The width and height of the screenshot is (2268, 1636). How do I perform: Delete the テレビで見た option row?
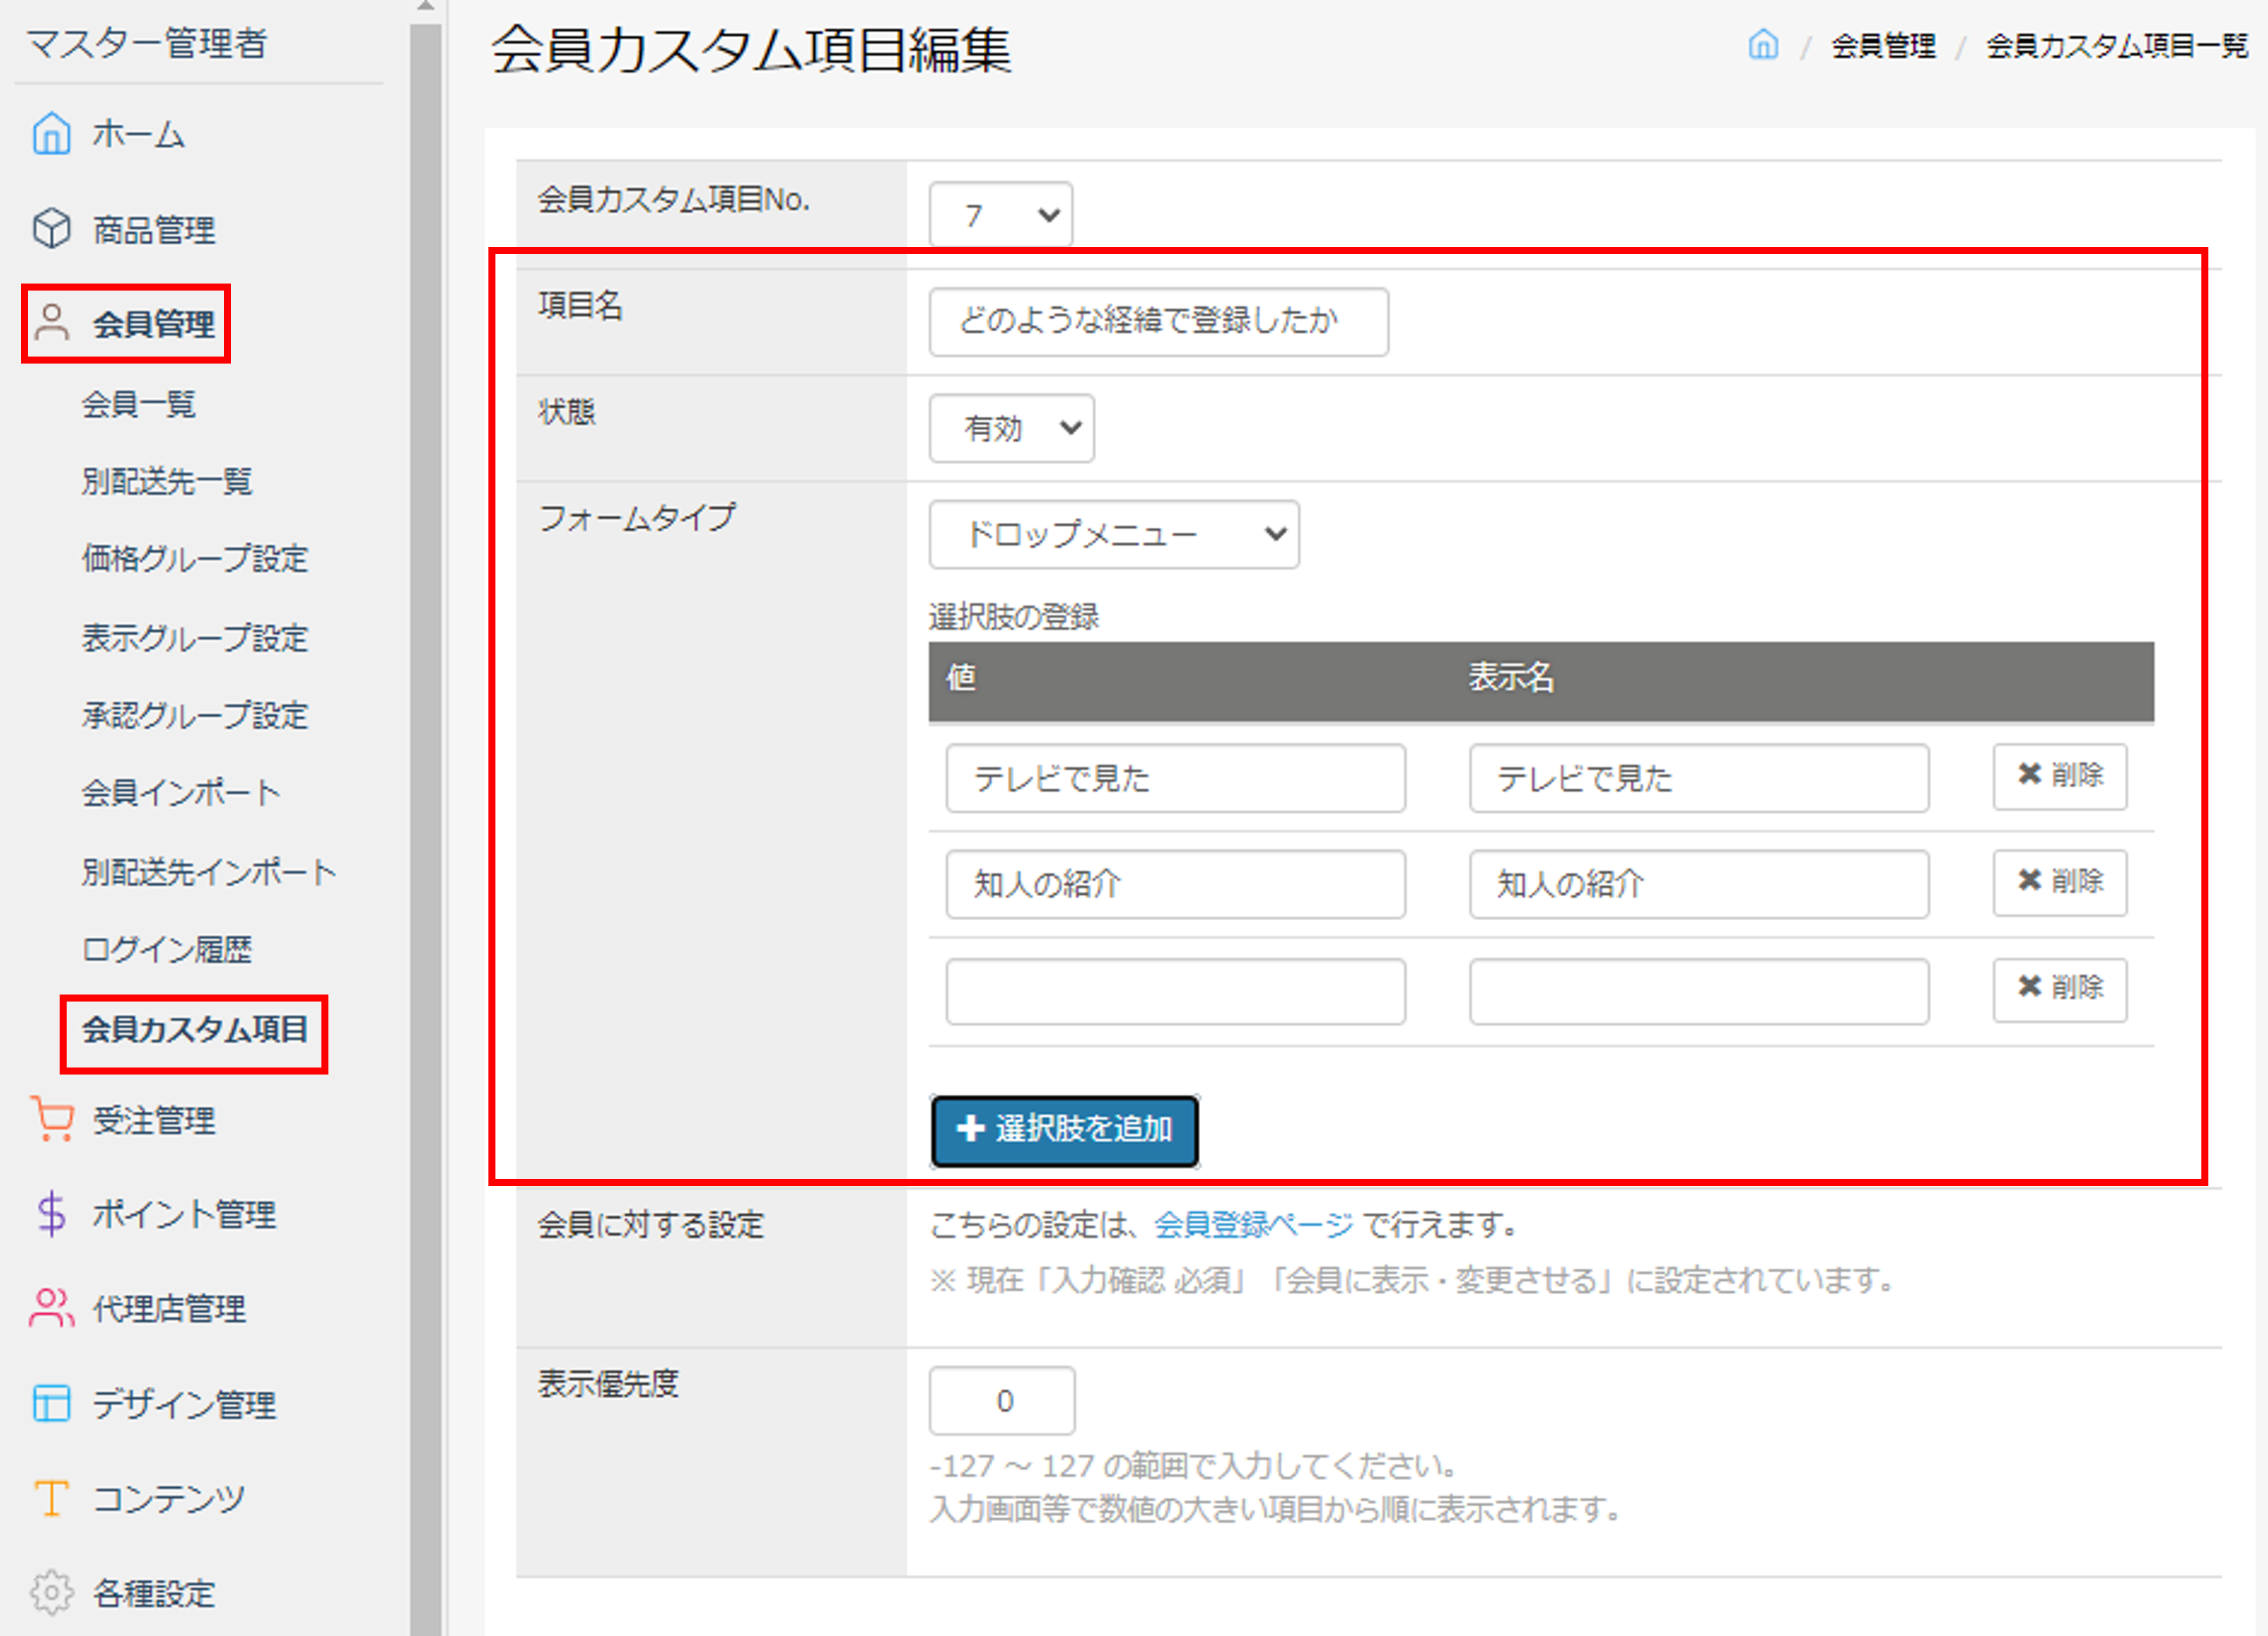coord(2059,776)
